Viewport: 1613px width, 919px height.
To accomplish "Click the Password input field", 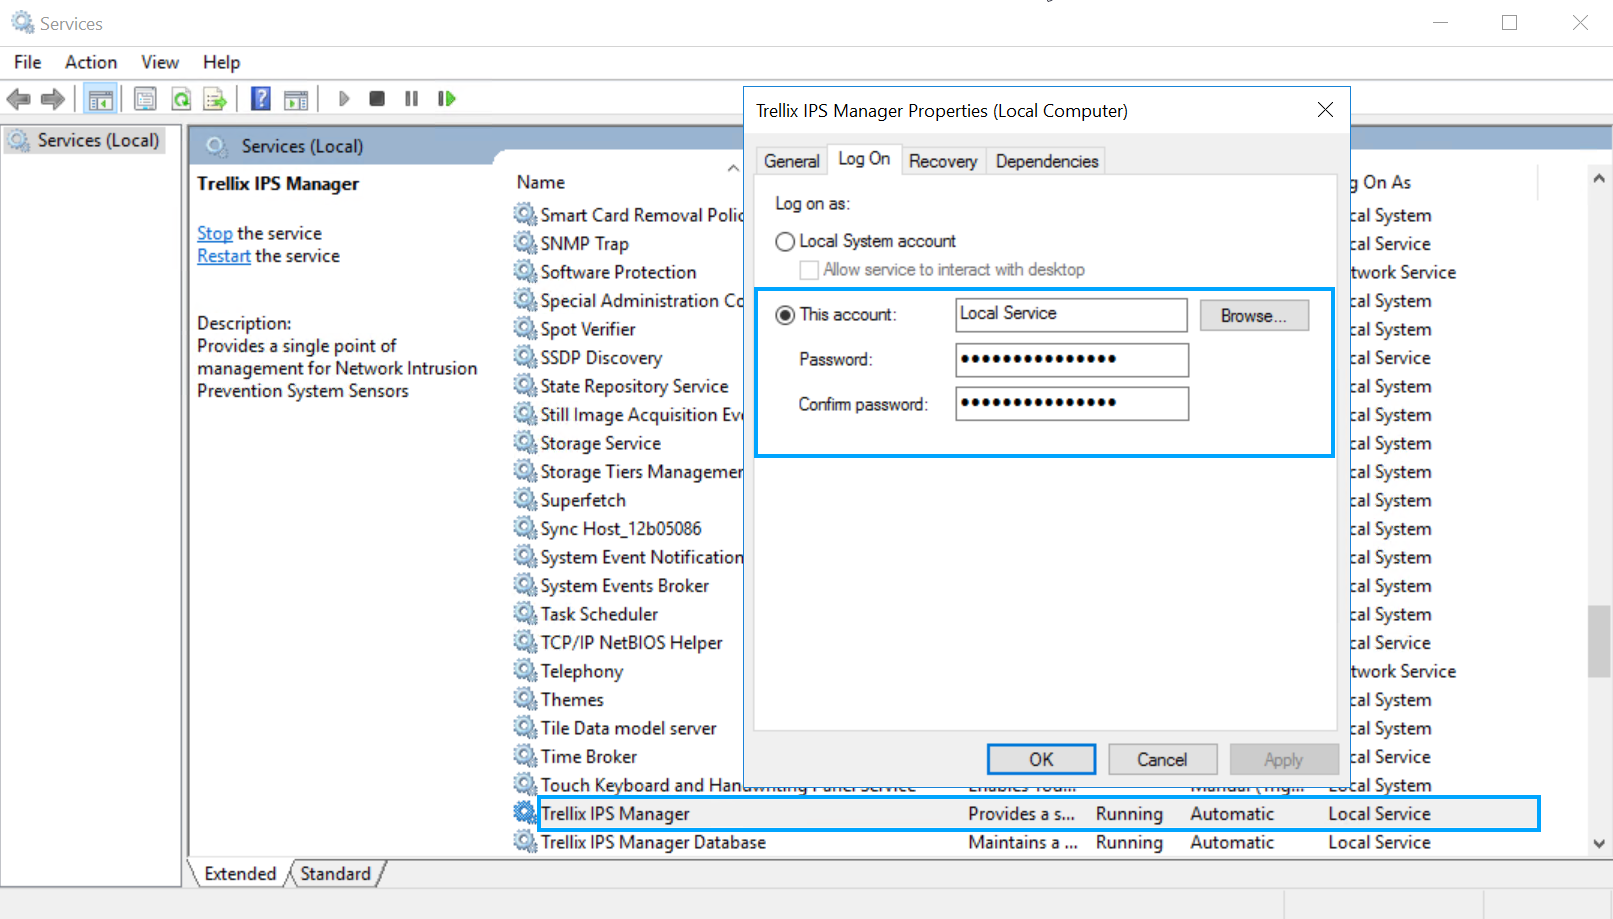I will [1071, 359].
